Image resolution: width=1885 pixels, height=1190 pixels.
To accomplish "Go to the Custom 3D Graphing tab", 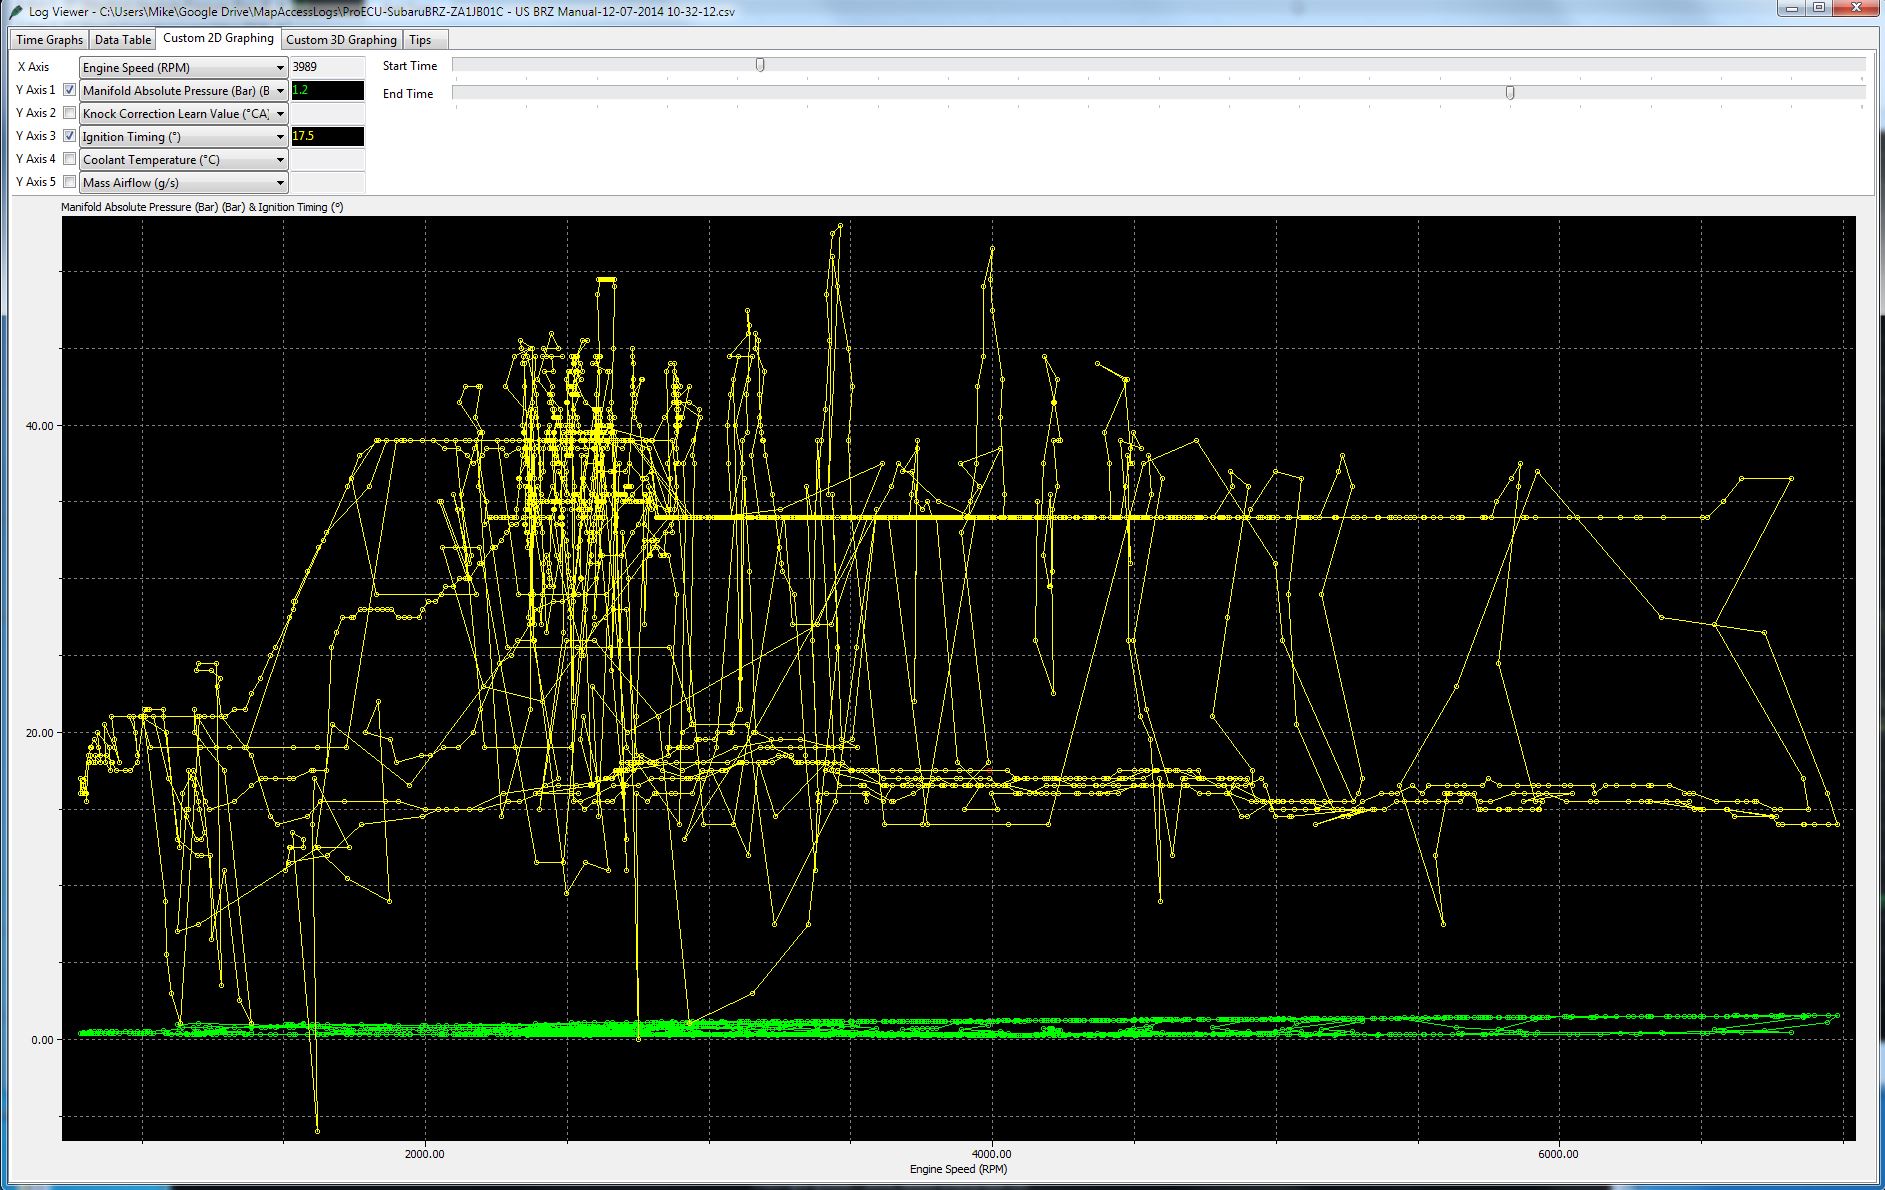I will point(341,40).
